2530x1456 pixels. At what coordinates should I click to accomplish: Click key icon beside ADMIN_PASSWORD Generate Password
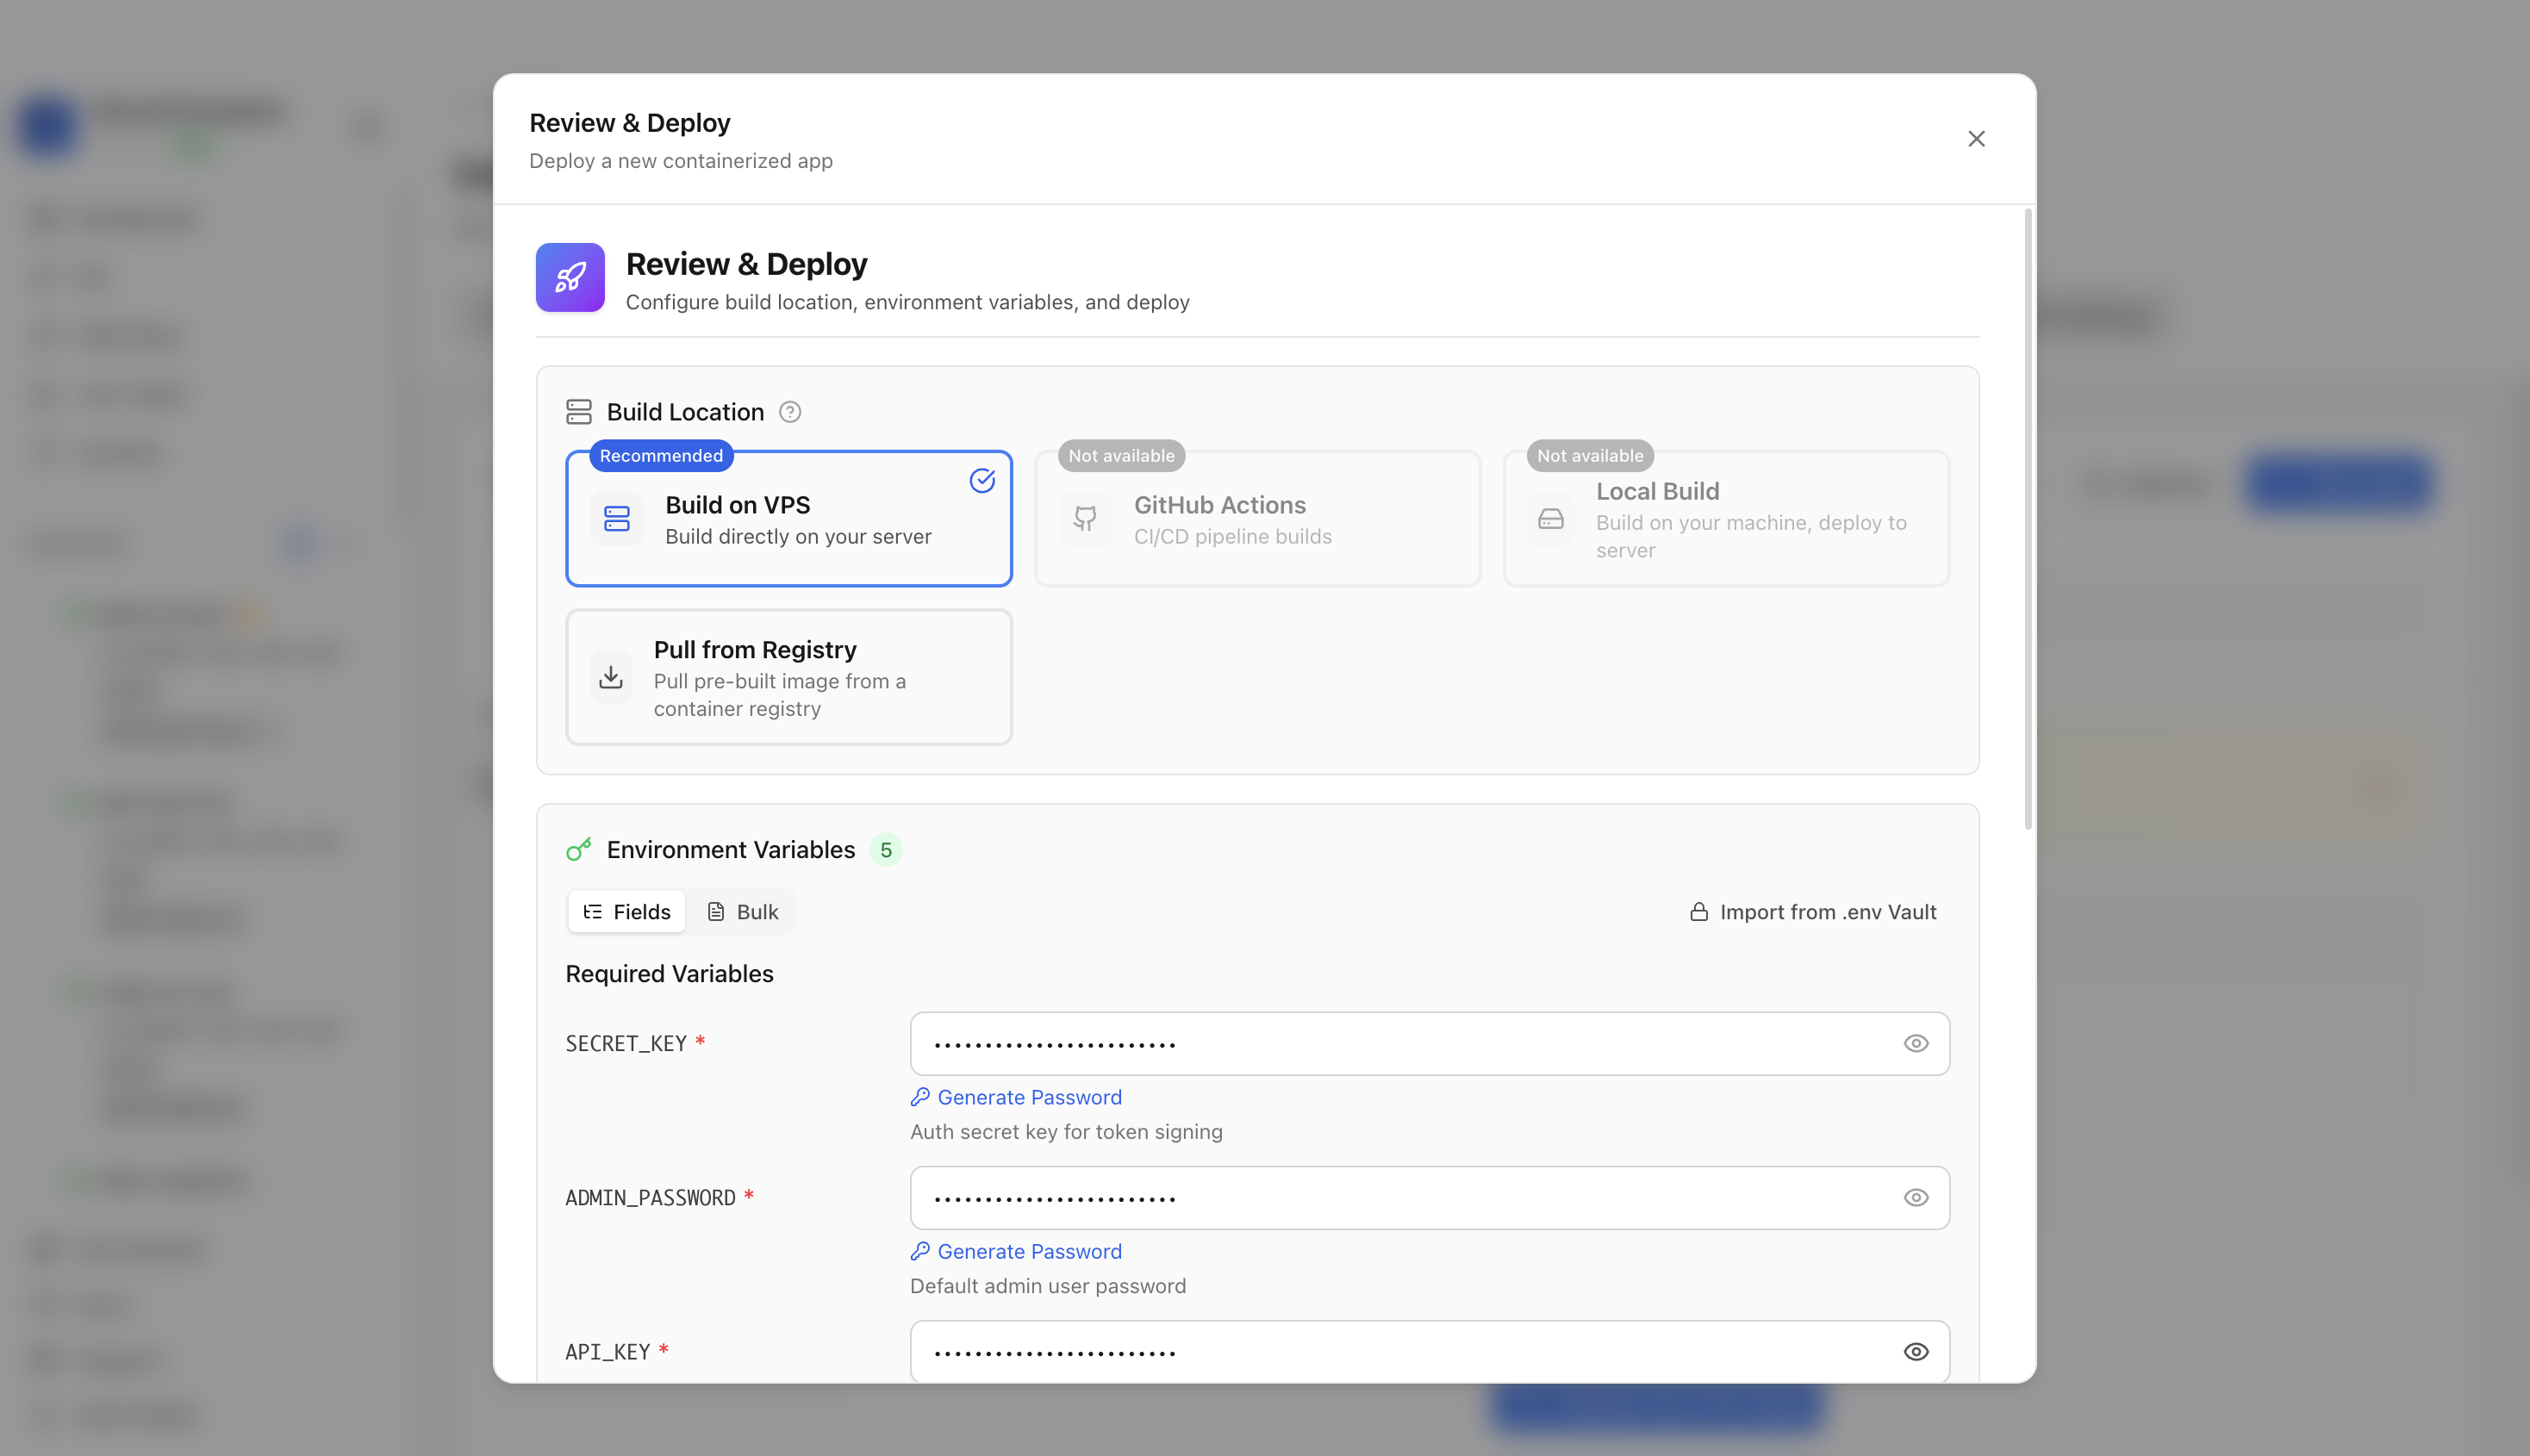tap(920, 1251)
